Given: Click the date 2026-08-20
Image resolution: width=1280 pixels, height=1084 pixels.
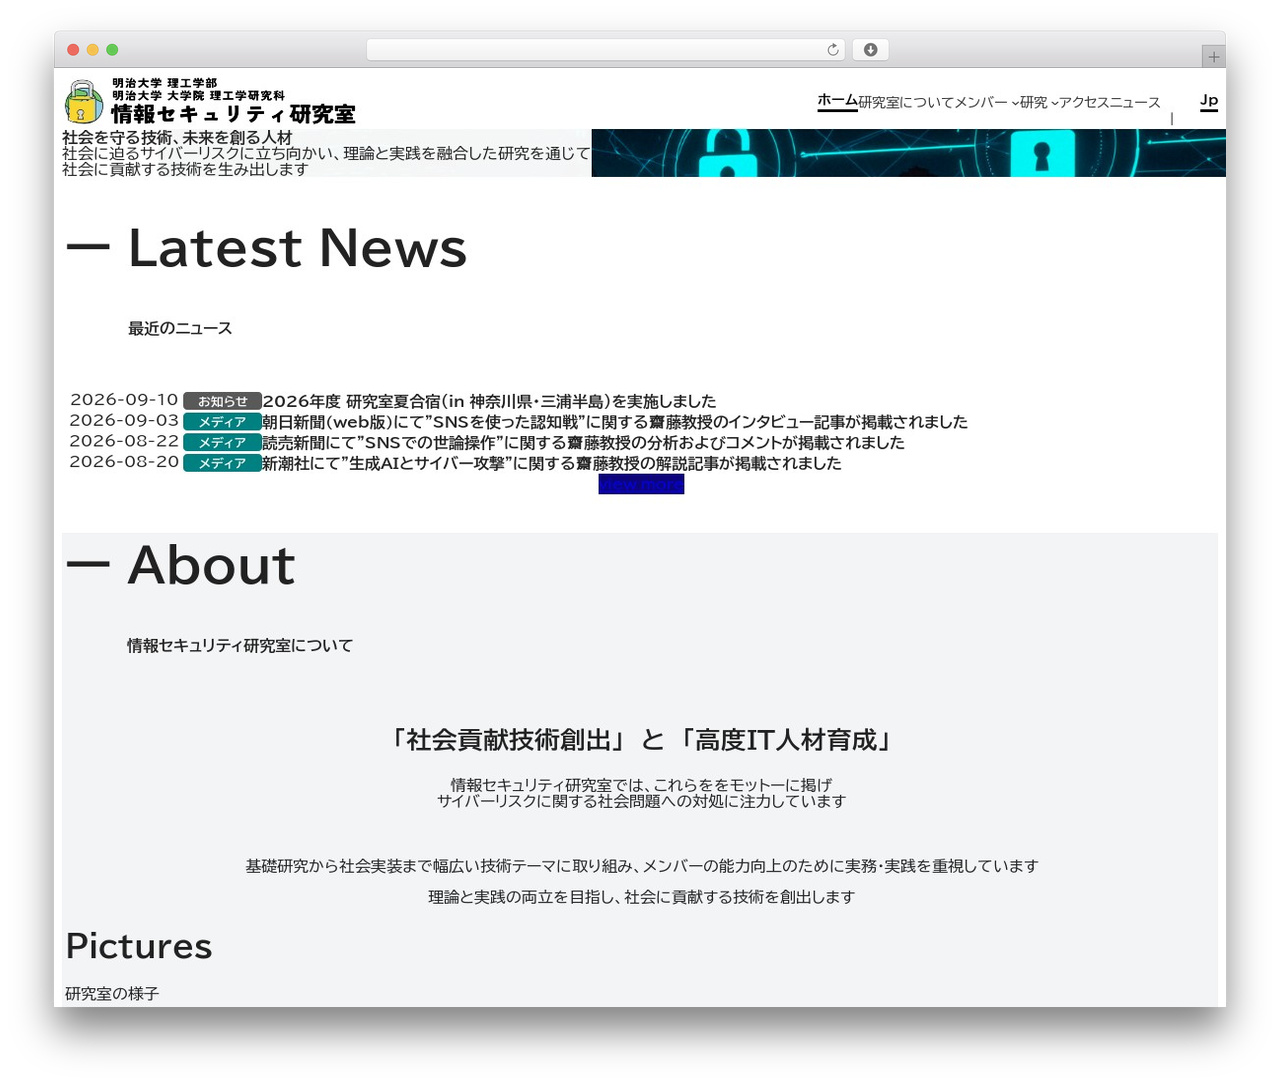Looking at the screenshot, I should tap(124, 462).
